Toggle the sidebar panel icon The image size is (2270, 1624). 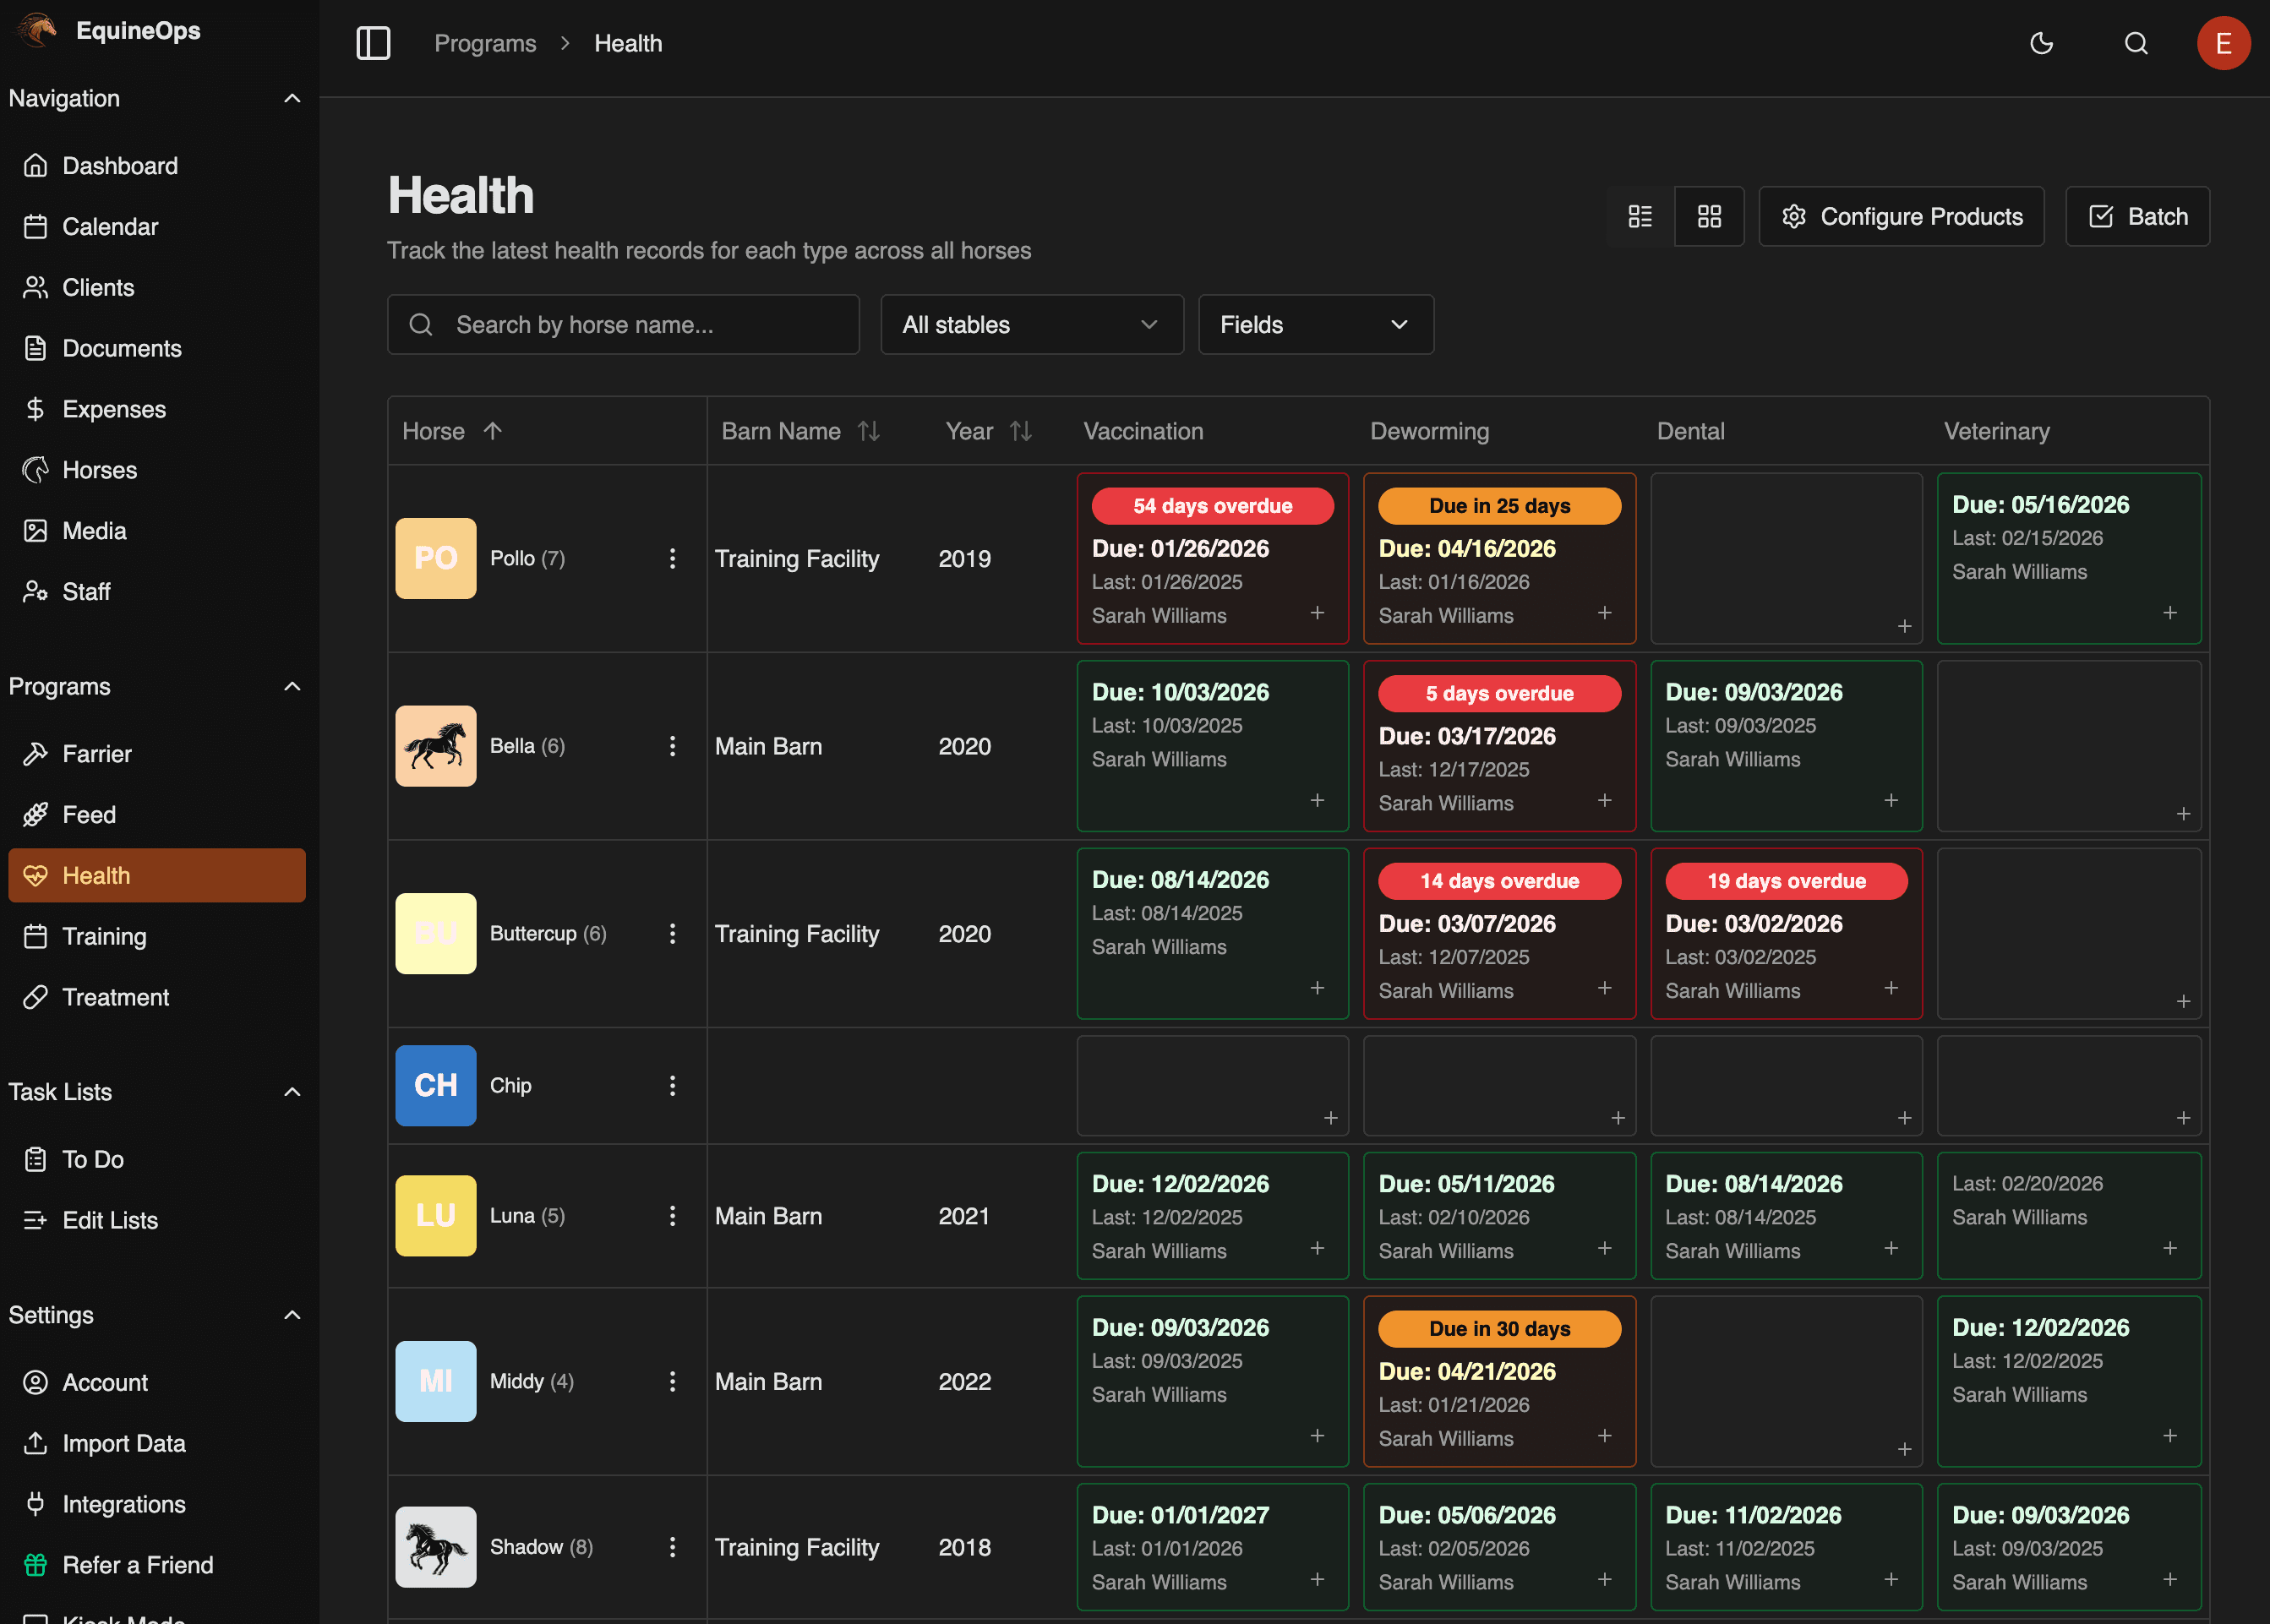coord(373,43)
